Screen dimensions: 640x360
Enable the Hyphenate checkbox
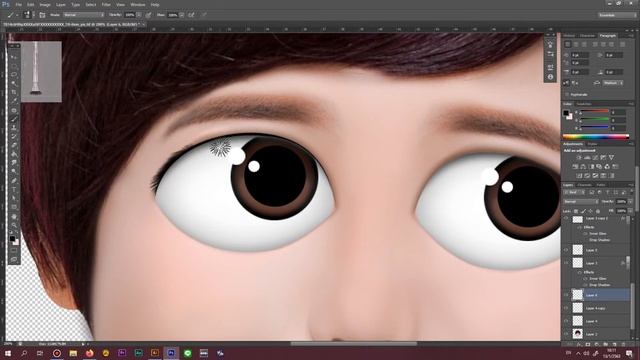[x=567, y=94]
